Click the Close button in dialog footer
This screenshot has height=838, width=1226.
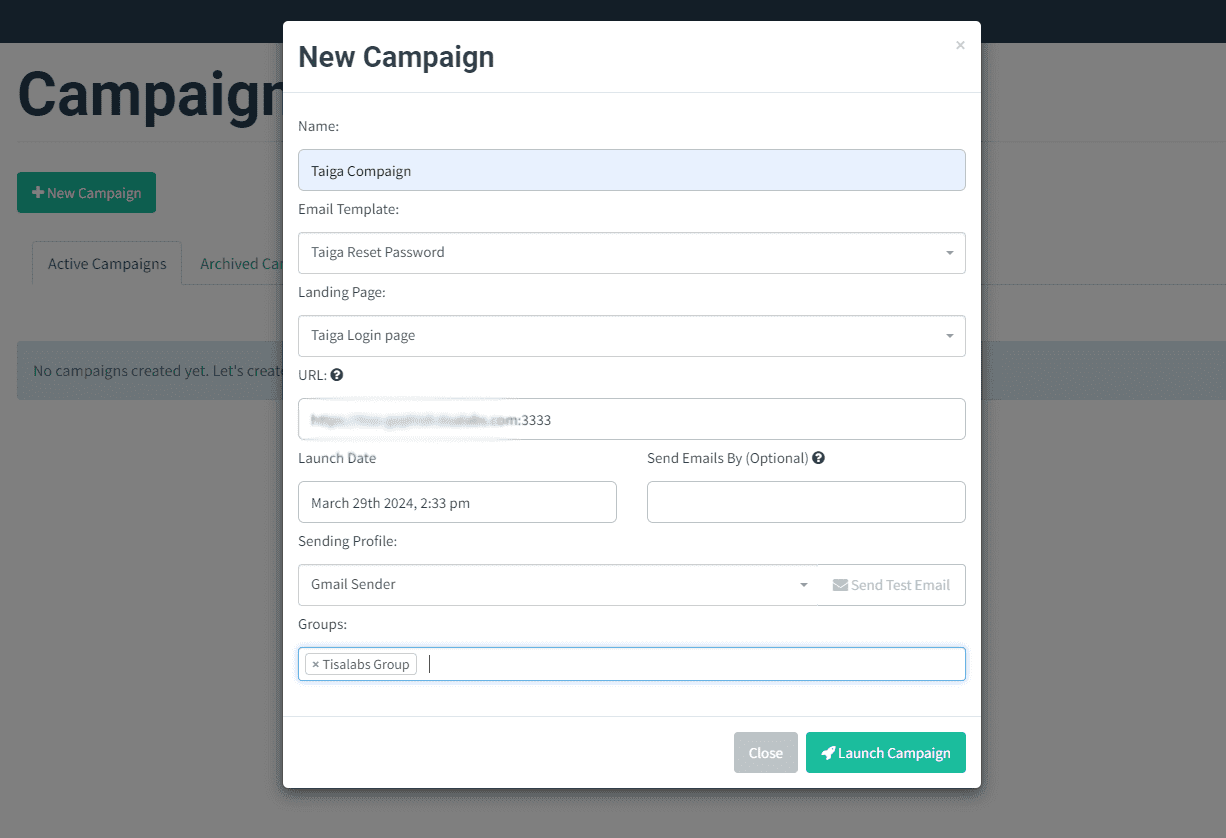[x=766, y=753]
